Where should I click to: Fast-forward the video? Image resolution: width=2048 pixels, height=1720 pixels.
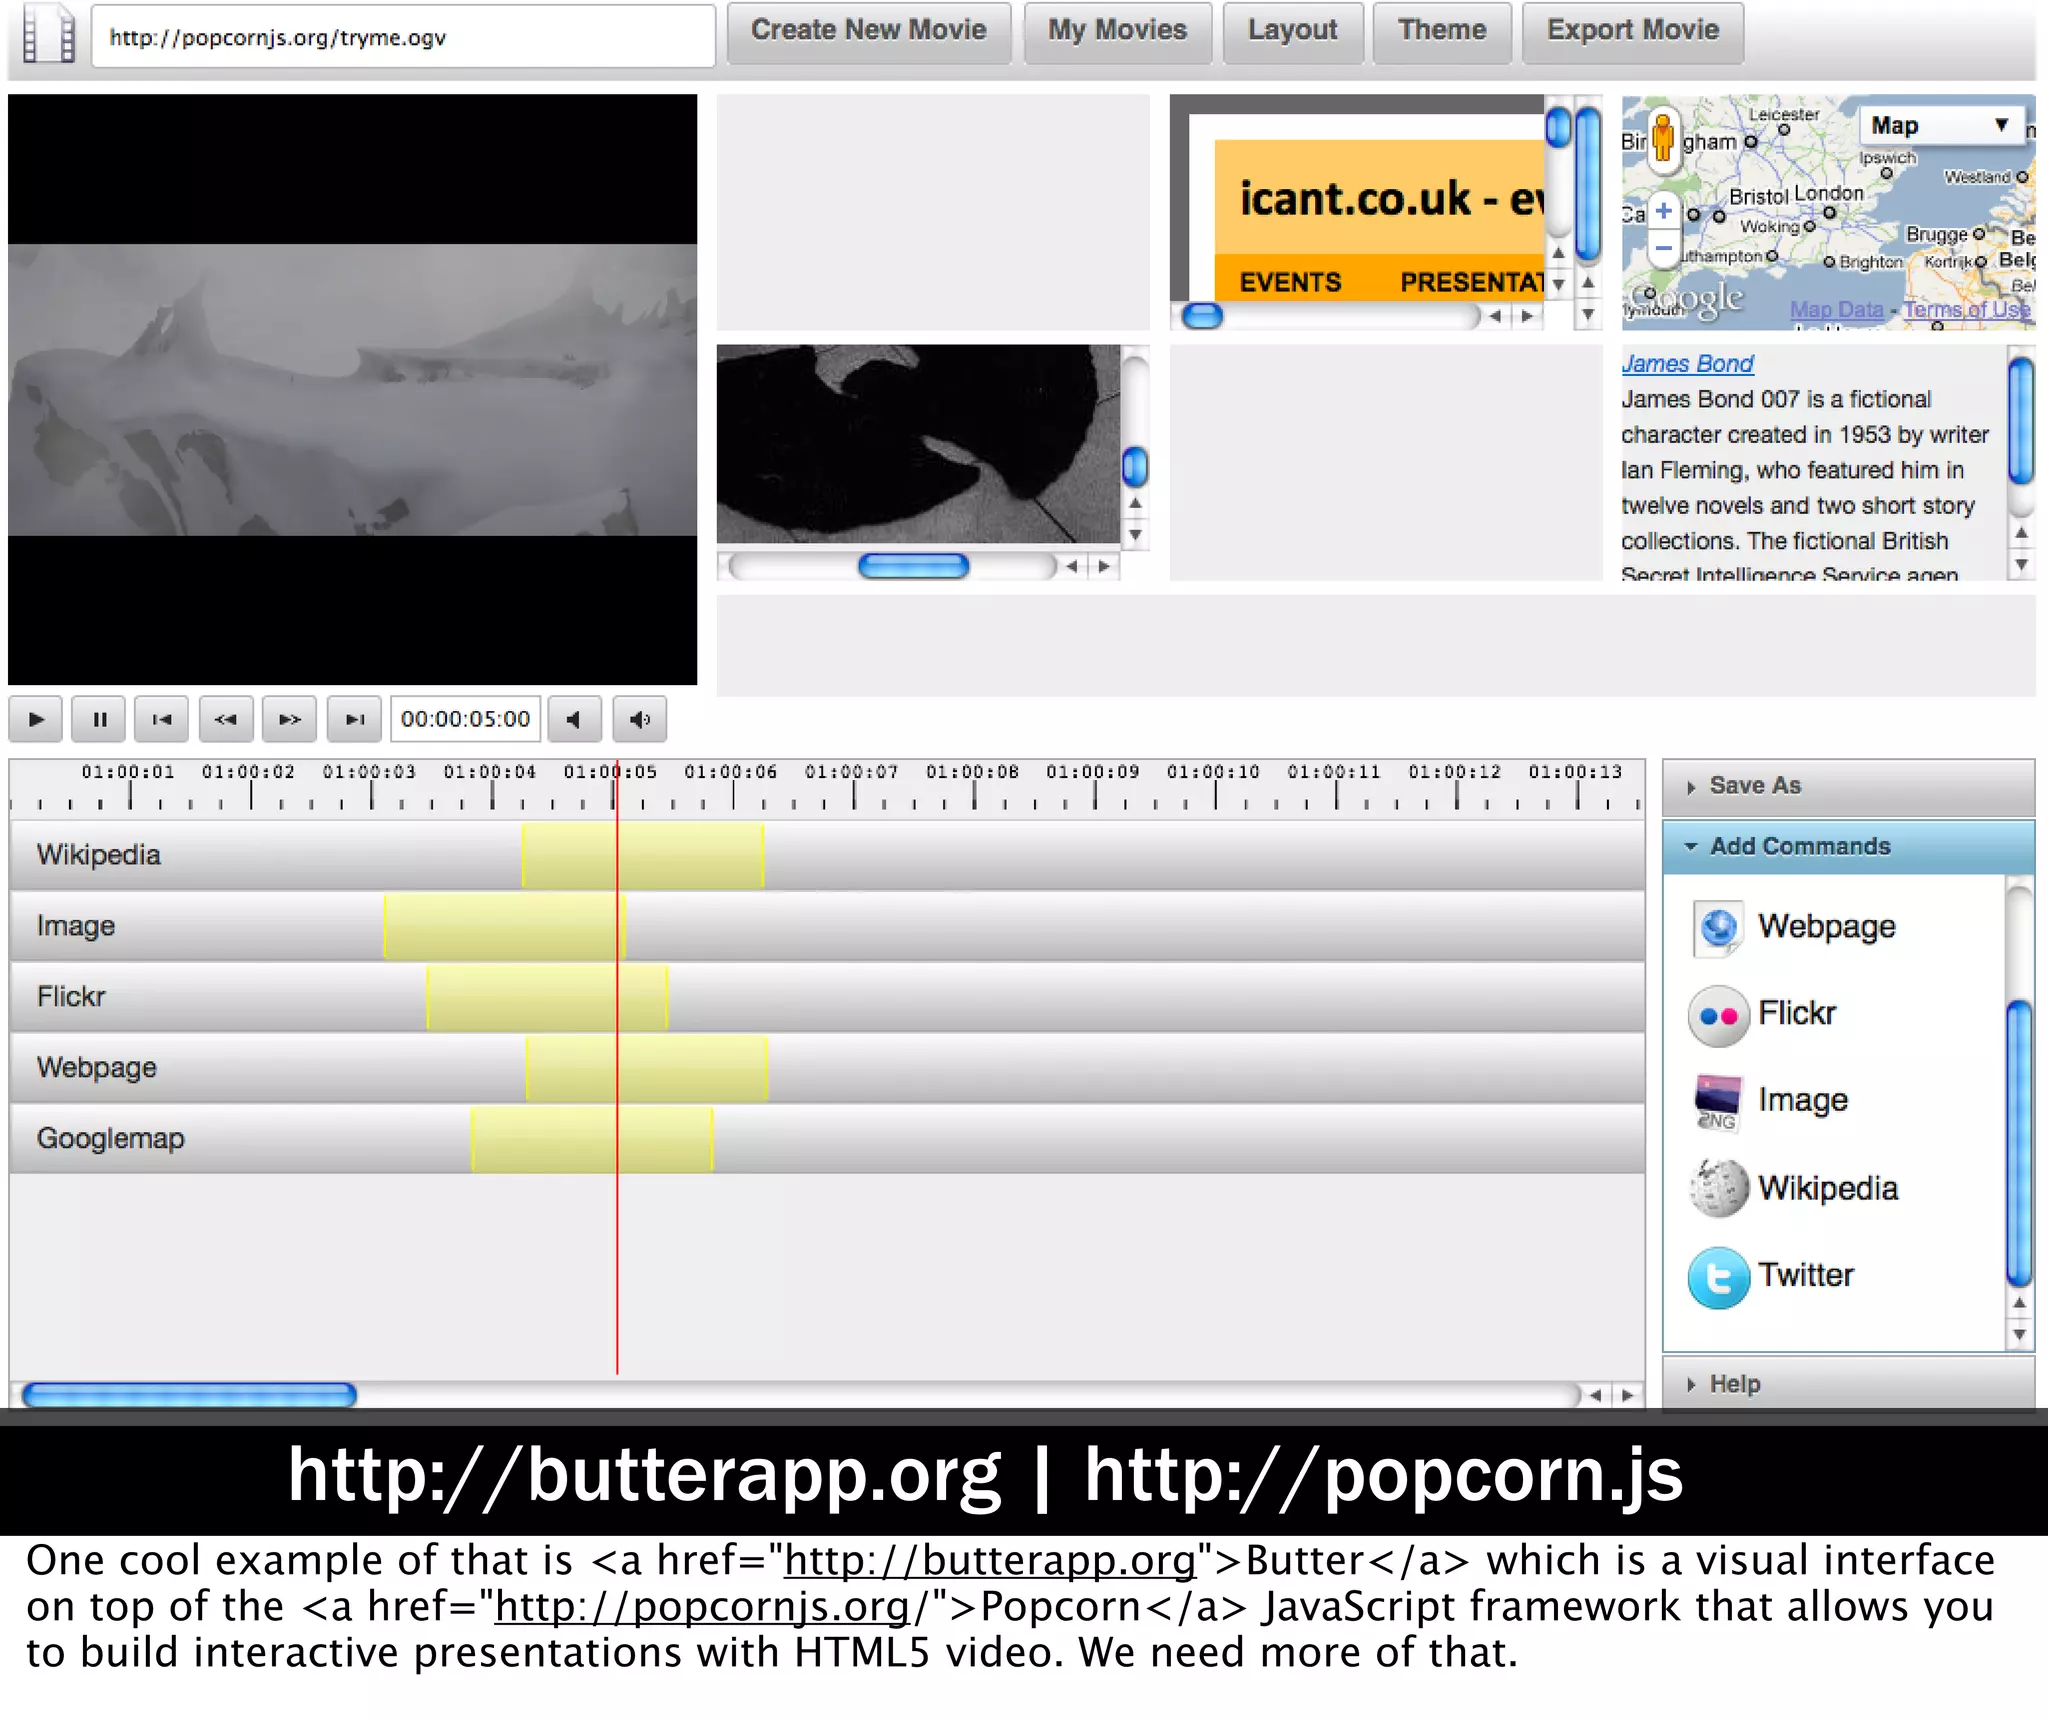(289, 719)
